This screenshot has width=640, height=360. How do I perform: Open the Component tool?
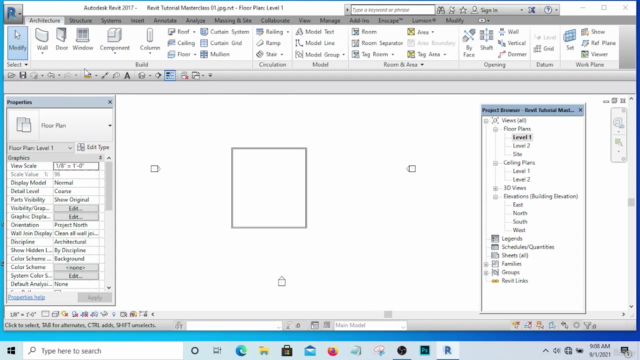114,41
